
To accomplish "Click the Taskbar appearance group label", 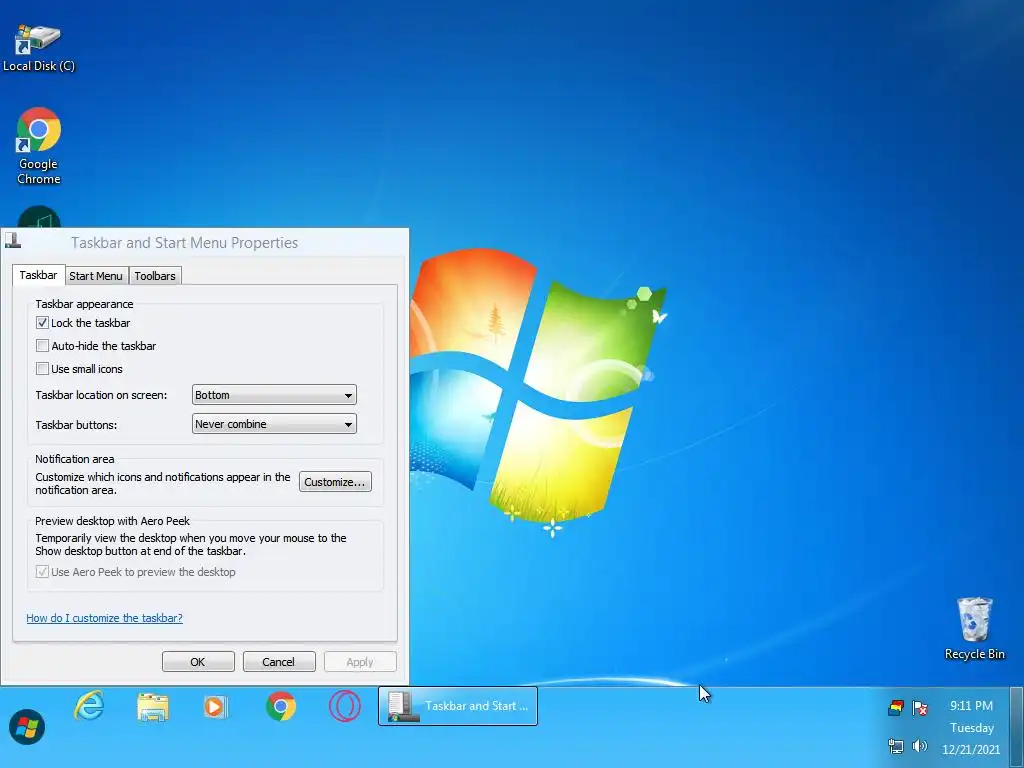I will tap(84, 304).
